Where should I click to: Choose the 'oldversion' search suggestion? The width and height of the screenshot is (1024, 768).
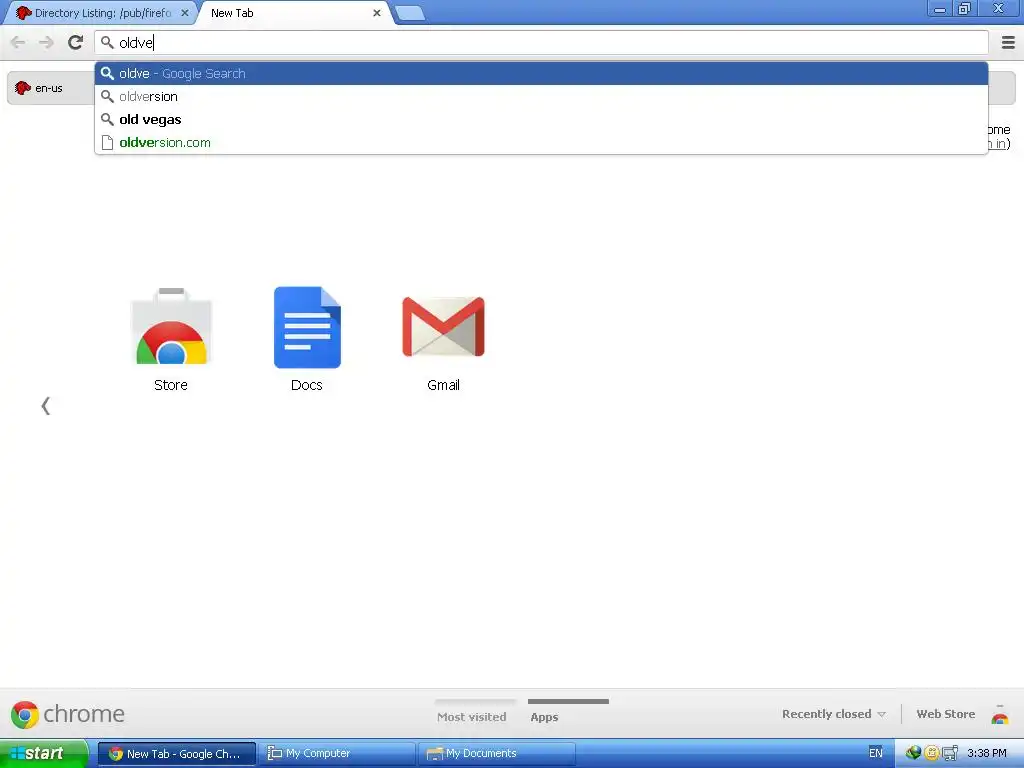click(541, 97)
